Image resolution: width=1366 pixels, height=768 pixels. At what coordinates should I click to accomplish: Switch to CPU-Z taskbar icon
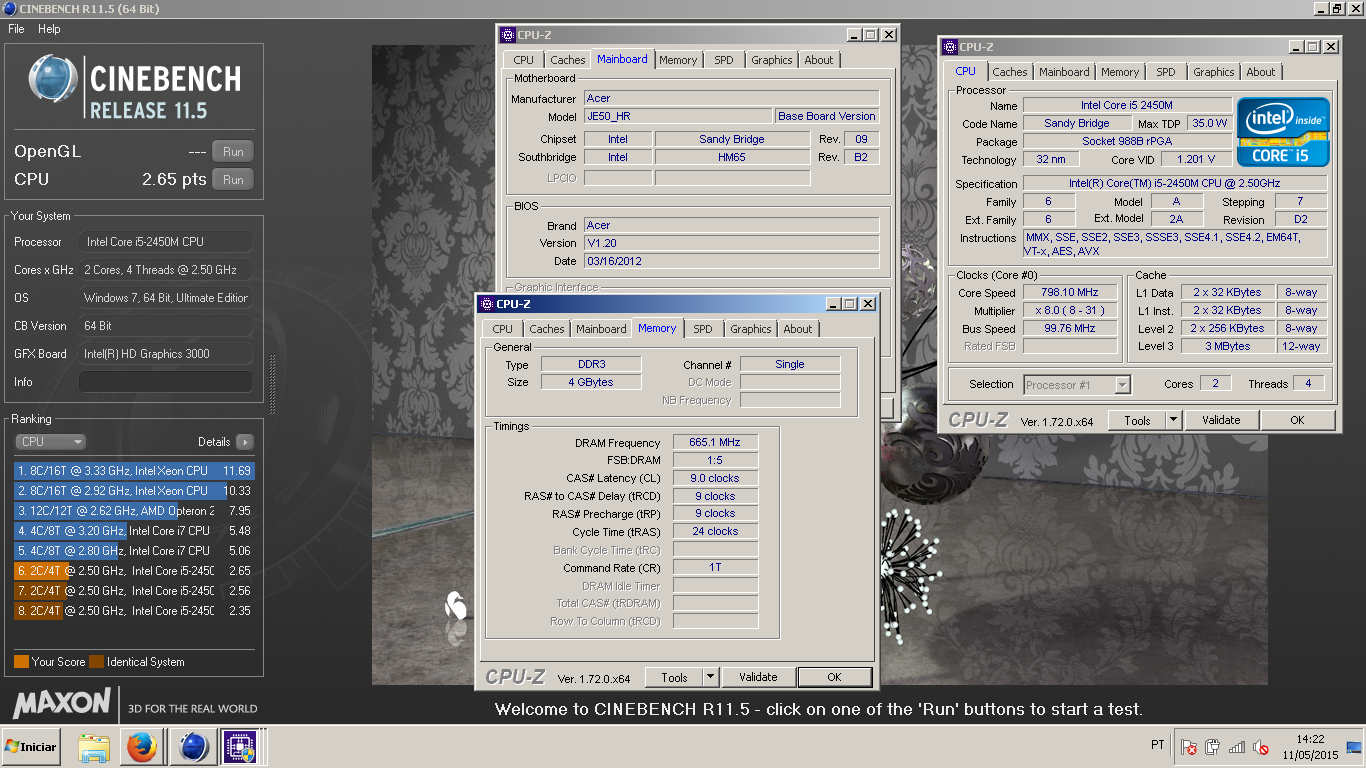[x=239, y=747]
